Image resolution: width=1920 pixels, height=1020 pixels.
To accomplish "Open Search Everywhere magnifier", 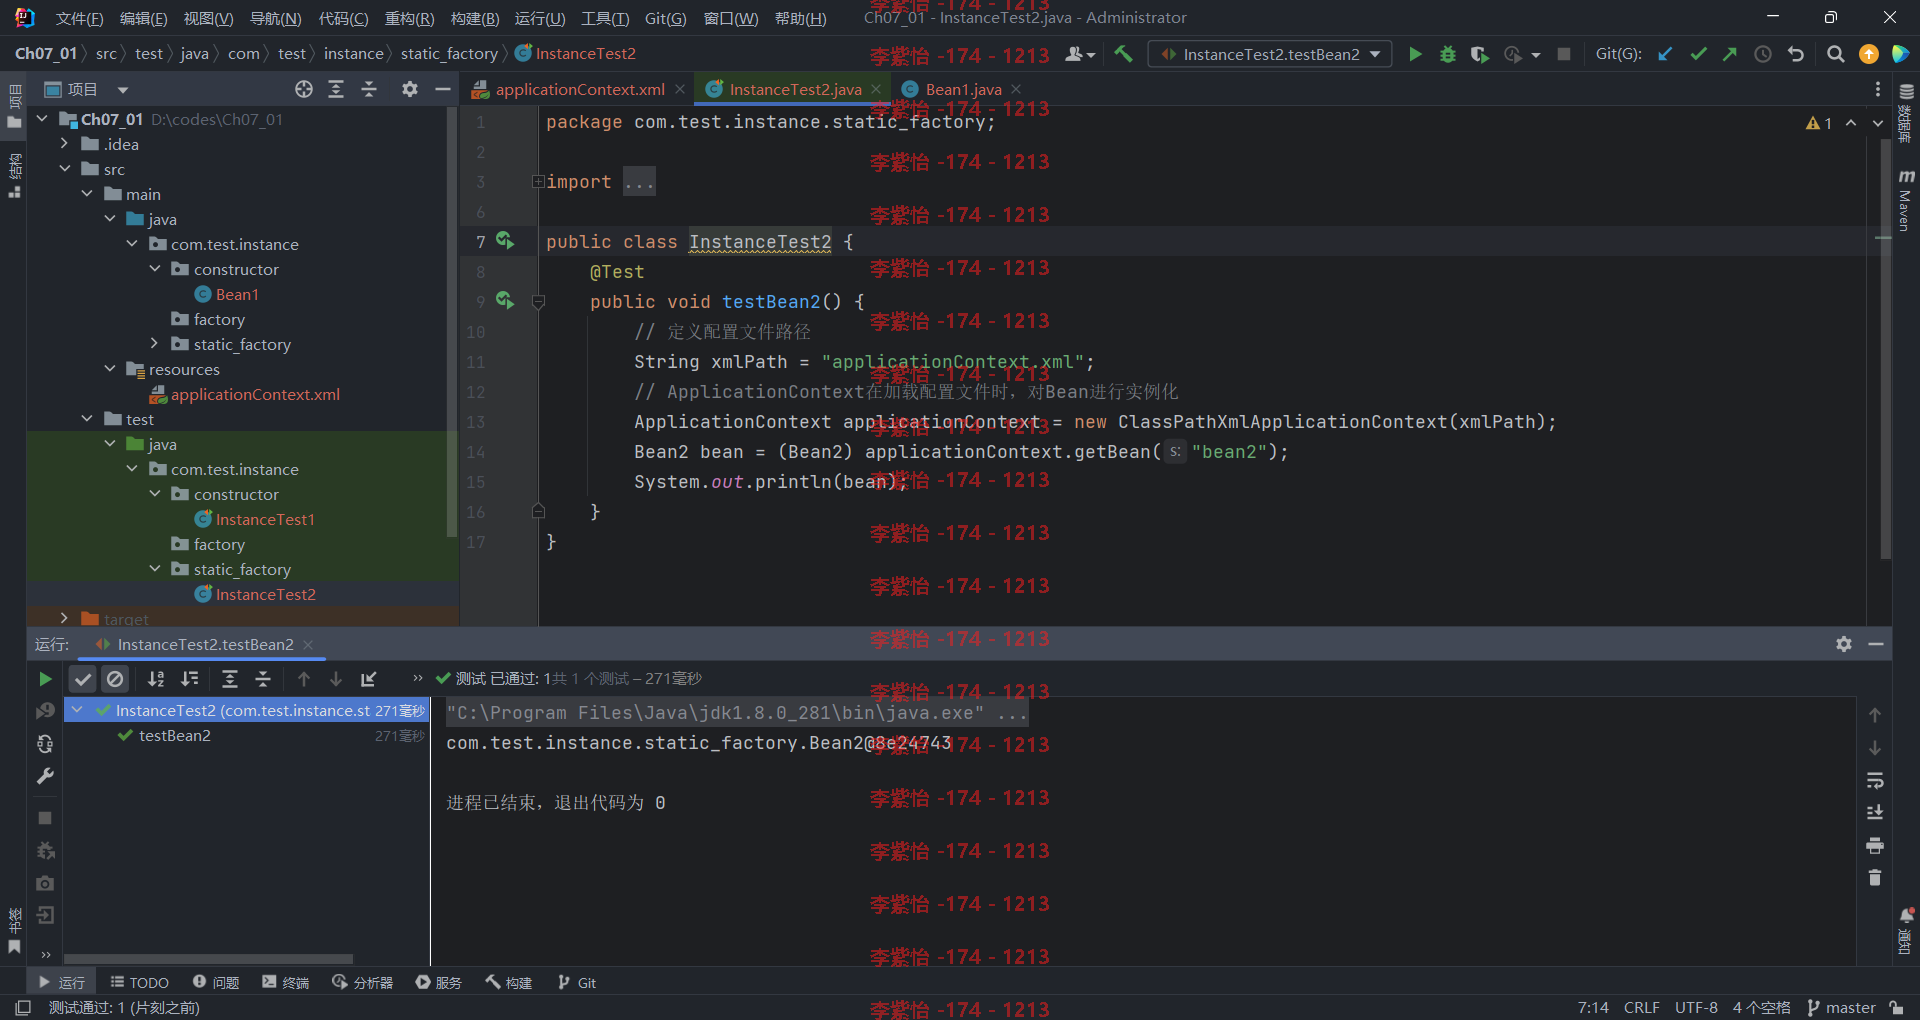I will tap(1835, 54).
